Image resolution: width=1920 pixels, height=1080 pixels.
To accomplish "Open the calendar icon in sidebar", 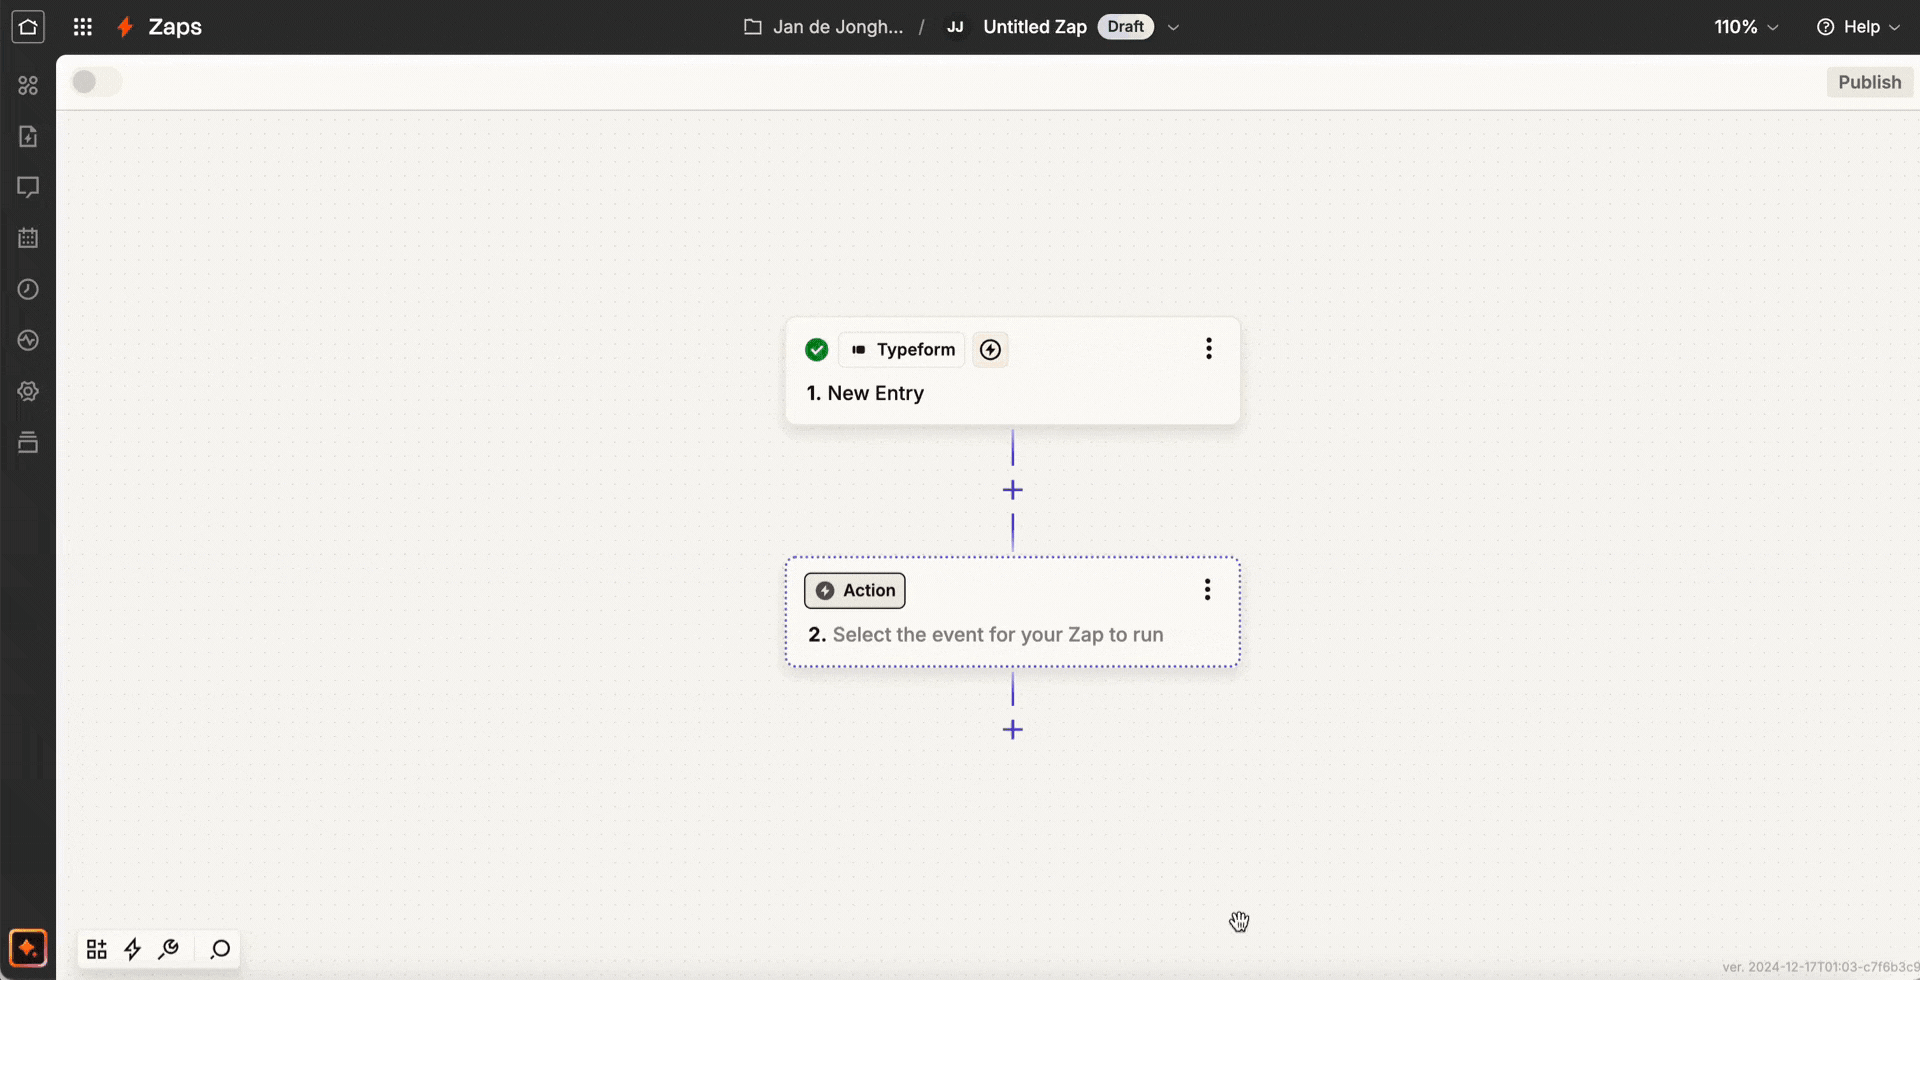I will (x=28, y=238).
